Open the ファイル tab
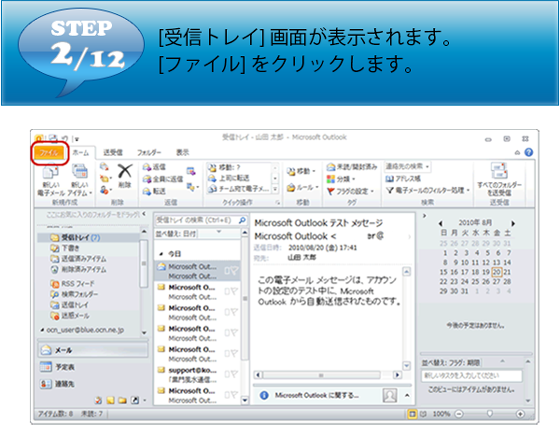Screen dimensions: 560x425 [x=49, y=153]
